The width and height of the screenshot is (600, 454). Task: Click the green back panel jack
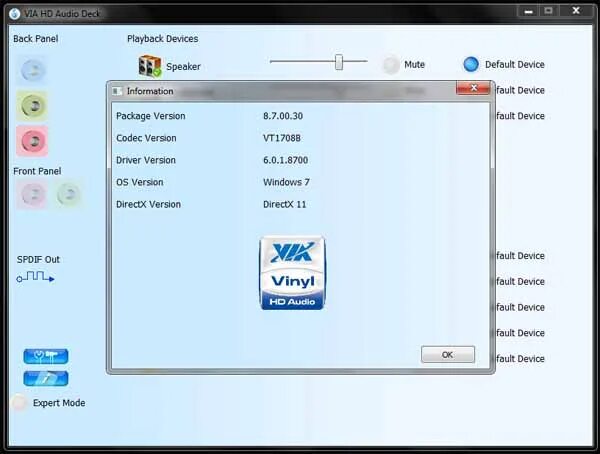tap(32, 106)
